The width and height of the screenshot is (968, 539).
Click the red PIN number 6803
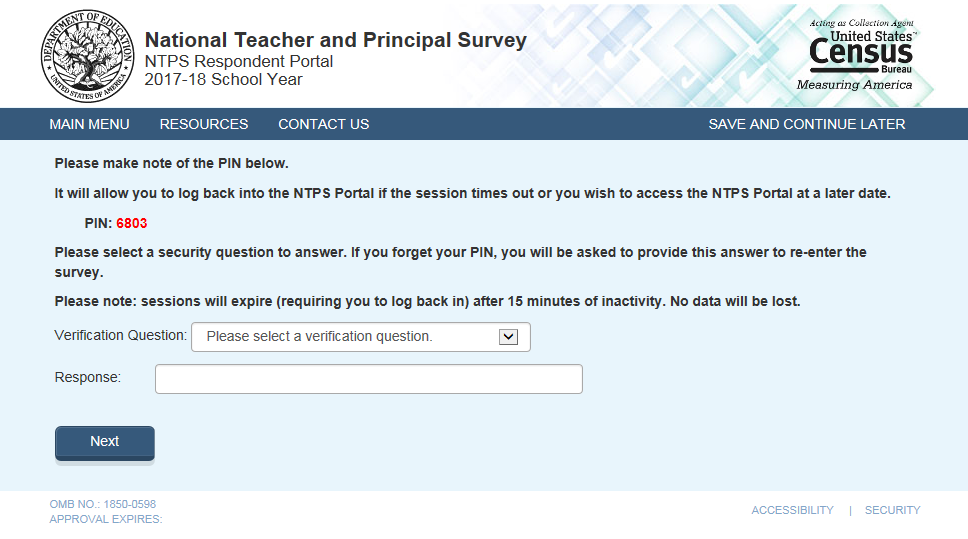(131, 223)
